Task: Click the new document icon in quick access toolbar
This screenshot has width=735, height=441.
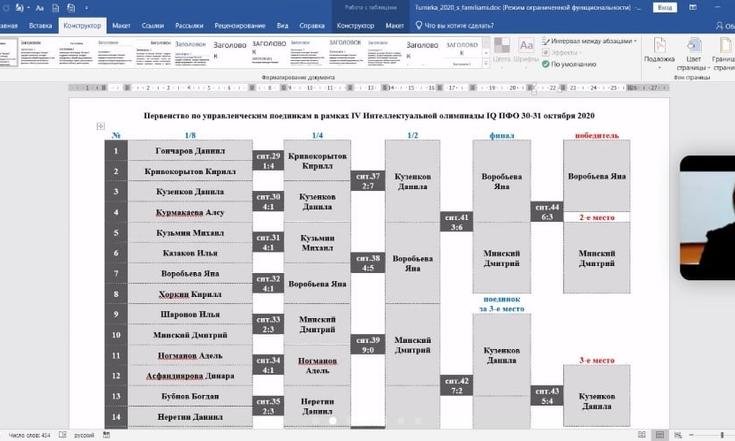Action: (x=55, y=8)
